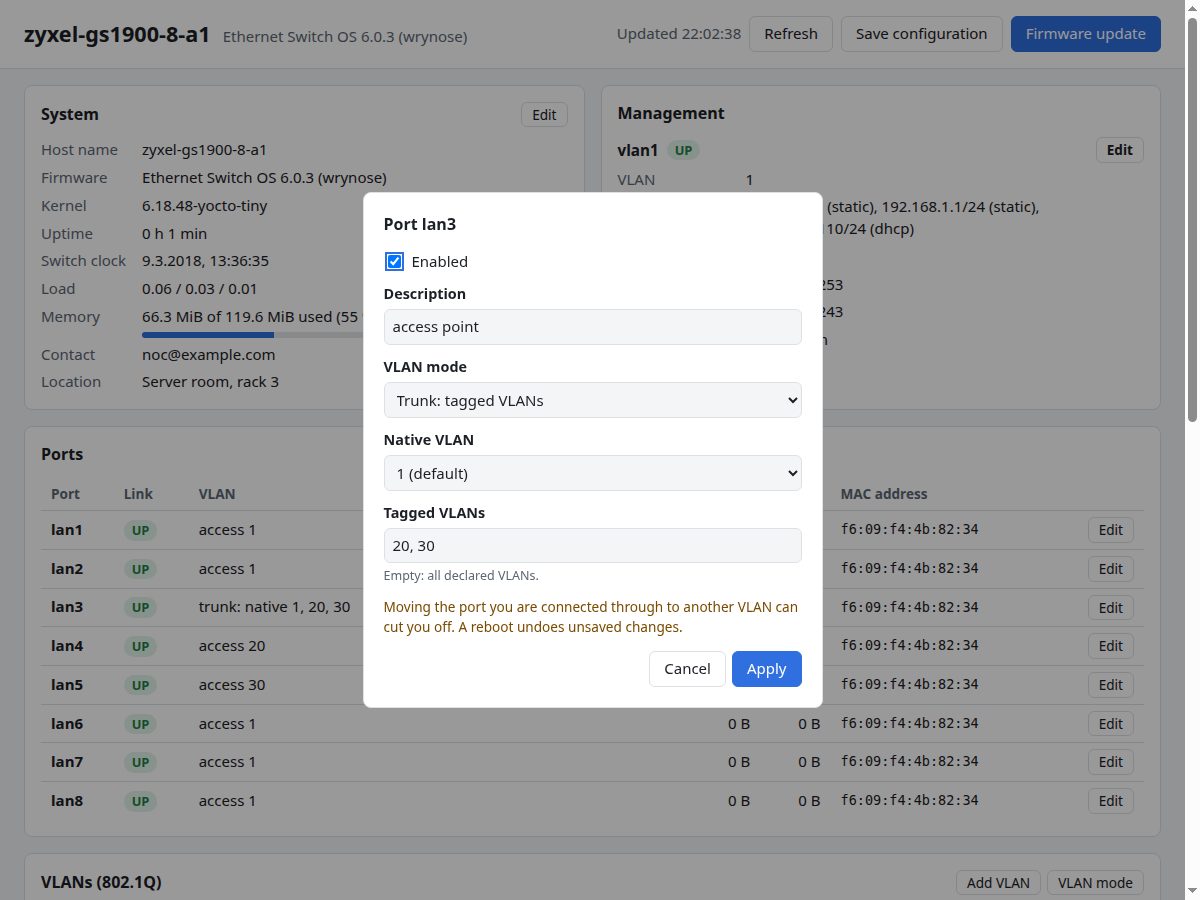
Task: Click the UP badge in lan1 row
Action: 140,531
